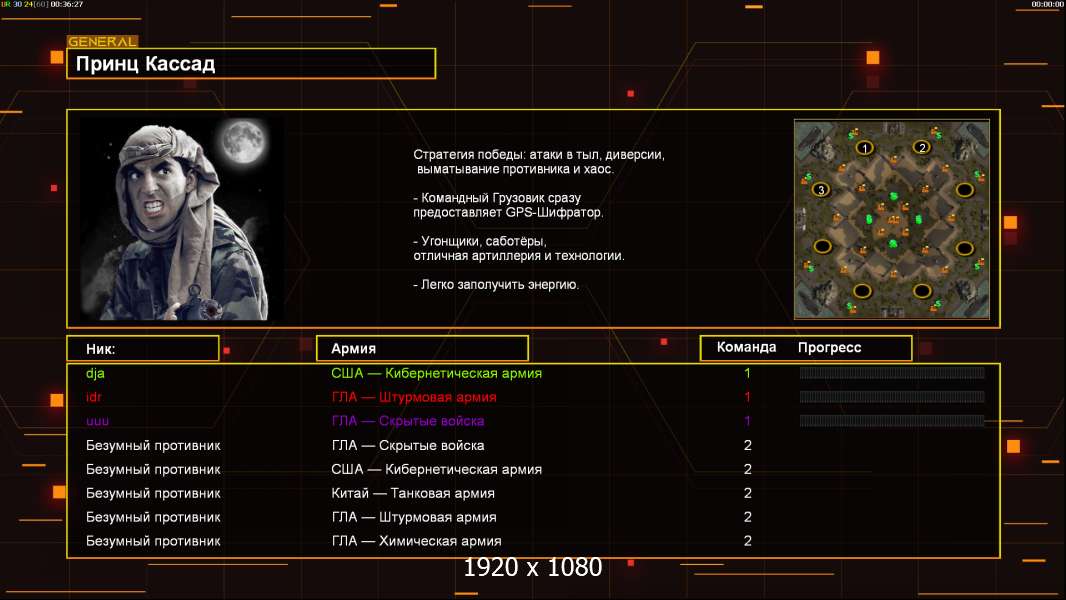
Task: Click the 'Команда' column header
Action: tap(746, 347)
